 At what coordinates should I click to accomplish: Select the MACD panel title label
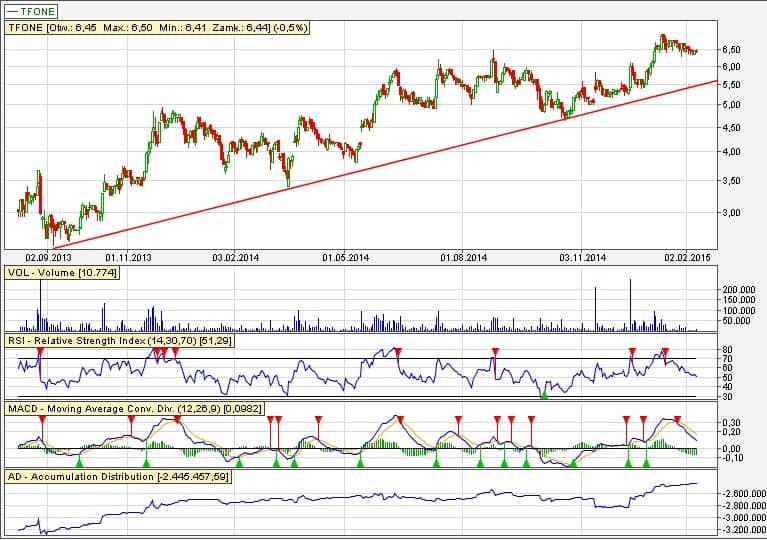point(132,410)
